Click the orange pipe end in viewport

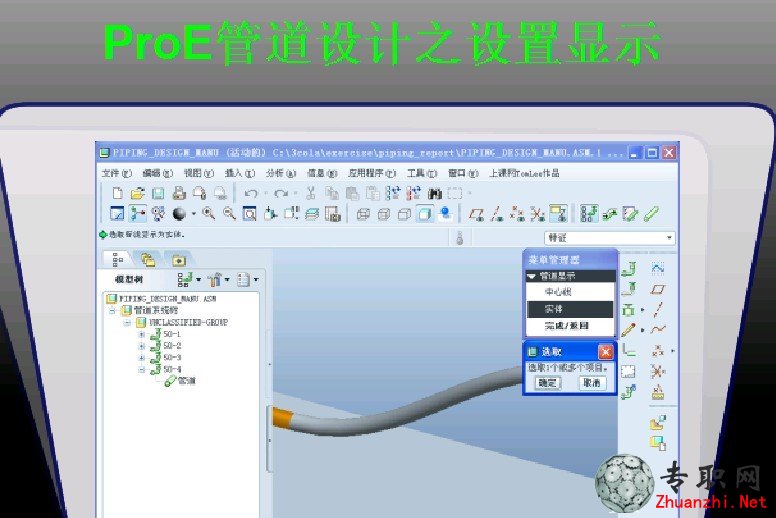pos(284,419)
